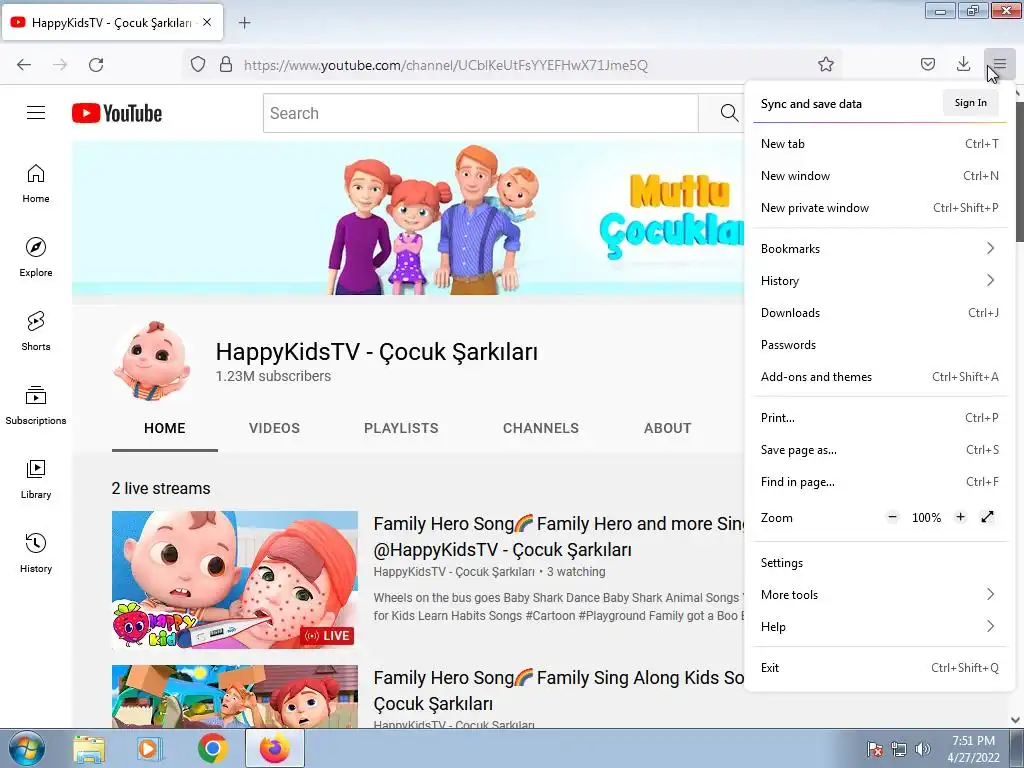Image resolution: width=1024 pixels, height=768 pixels.
Task: Go to YouTube logo home
Action: click(x=117, y=113)
